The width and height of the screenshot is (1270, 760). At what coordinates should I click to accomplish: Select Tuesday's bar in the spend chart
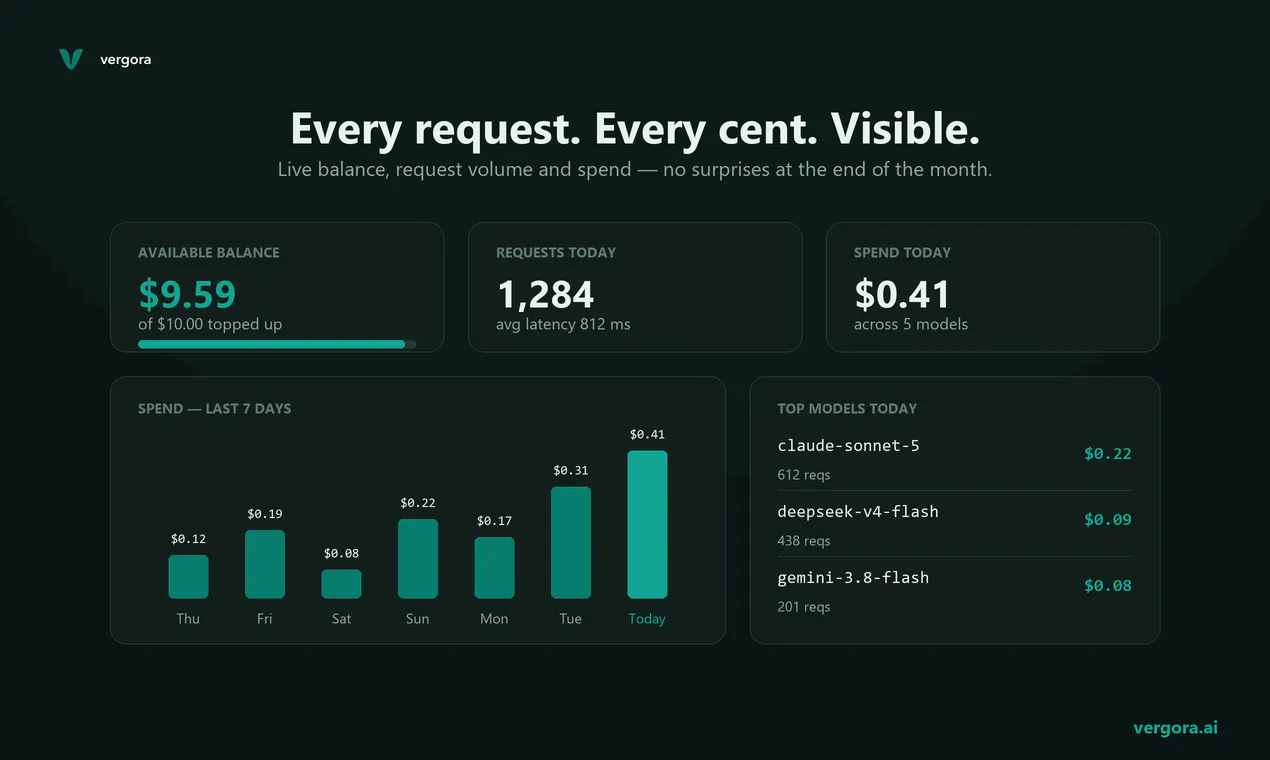[571, 543]
